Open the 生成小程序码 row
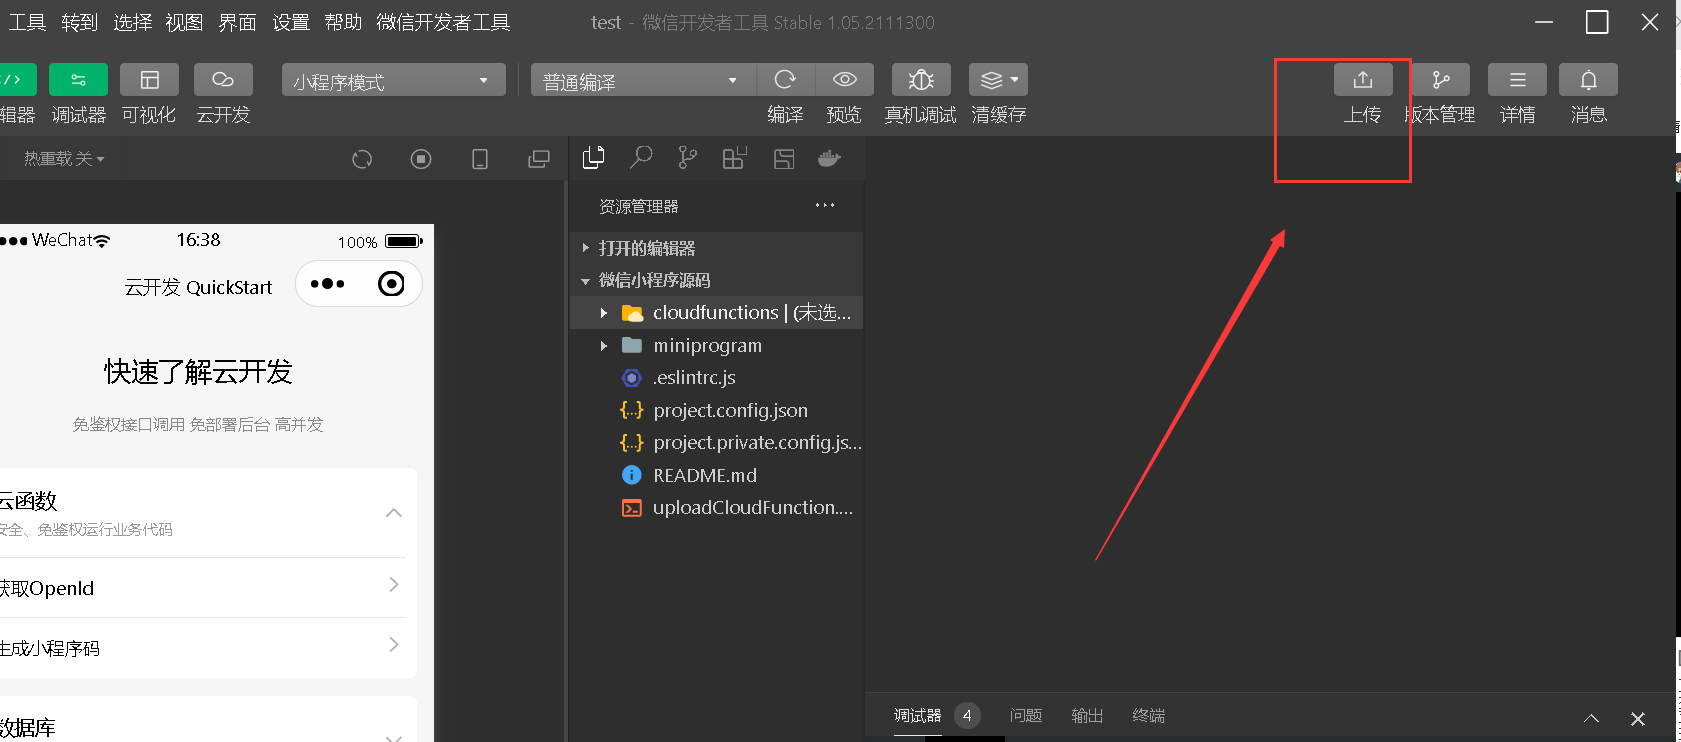The width and height of the screenshot is (1681, 742). pyautogui.click(x=203, y=648)
